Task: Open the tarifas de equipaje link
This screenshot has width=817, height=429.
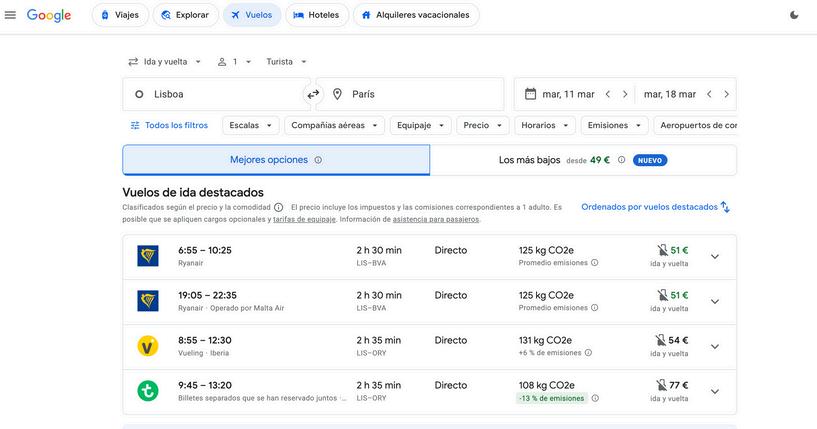Action: 304,219
